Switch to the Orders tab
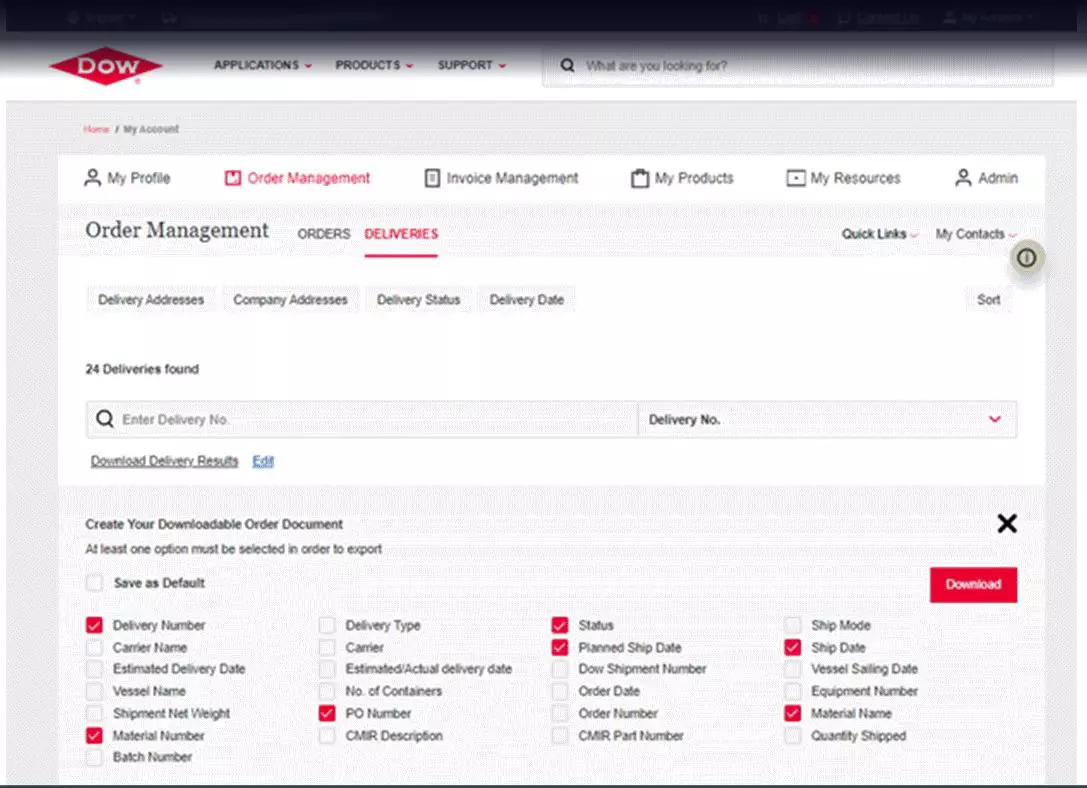Screen dimensions: 1087x788 pyautogui.click(x=324, y=234)
